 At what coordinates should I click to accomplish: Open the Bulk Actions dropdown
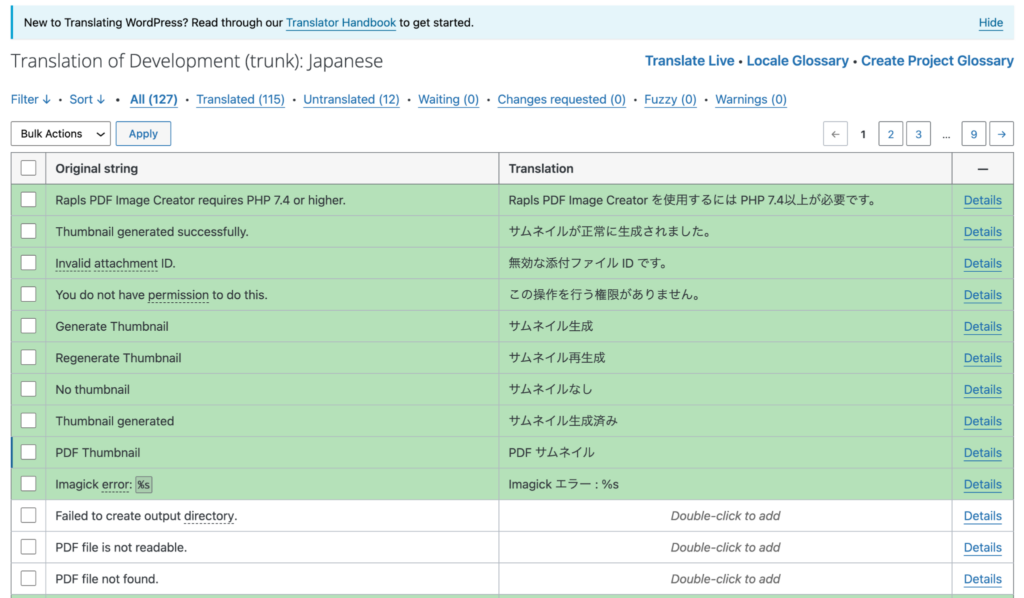(x=60, y=133)
